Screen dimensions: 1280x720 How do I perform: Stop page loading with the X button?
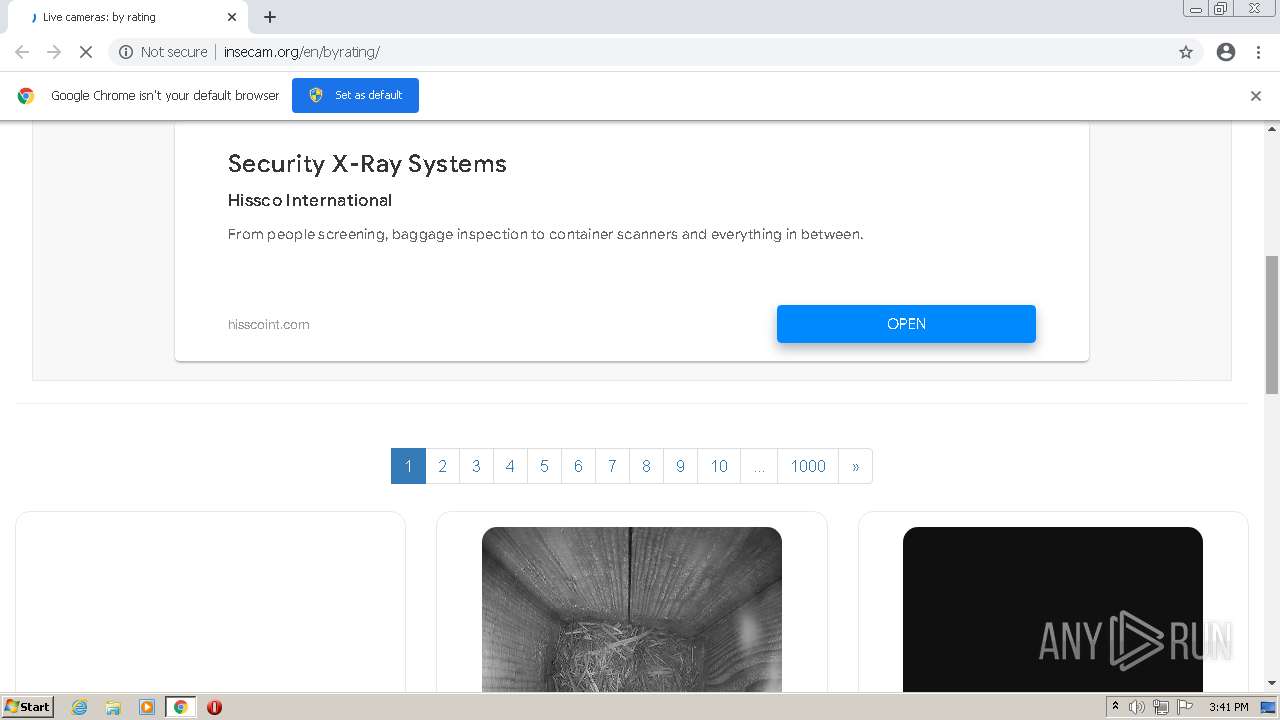click(86, 52)
